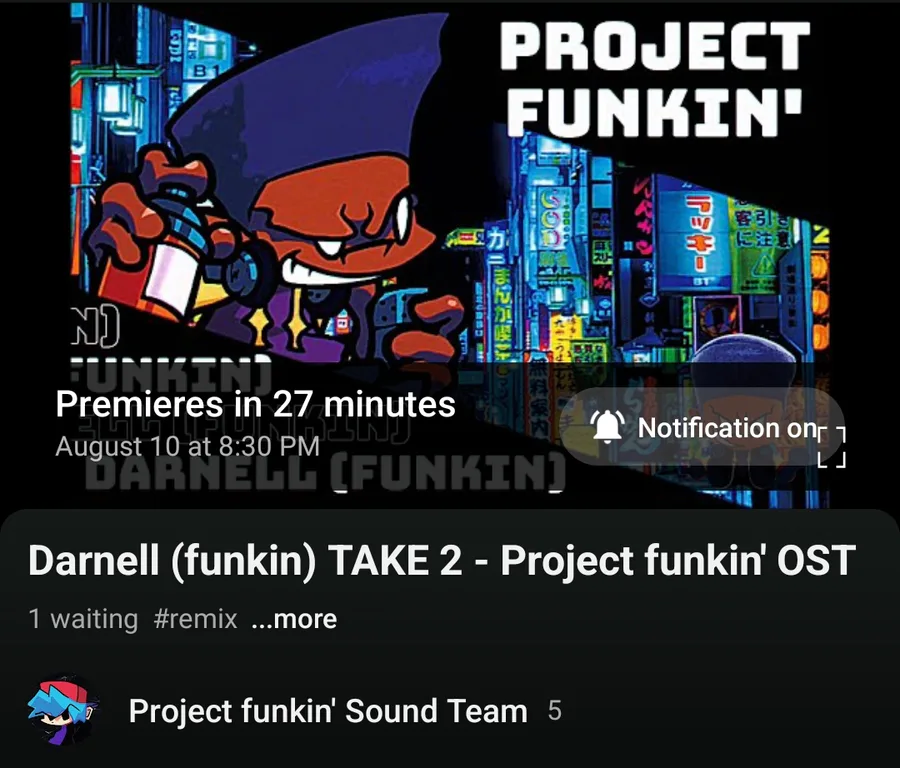Tap the 1 waiting viewer count
Screen dimensions: 900x768
click(83, 619)
